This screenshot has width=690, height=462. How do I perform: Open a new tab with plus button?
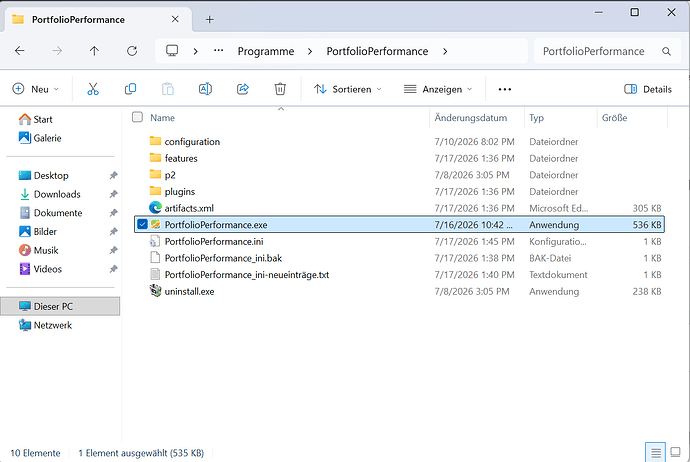pyautogui.click(x=209, y=19)
